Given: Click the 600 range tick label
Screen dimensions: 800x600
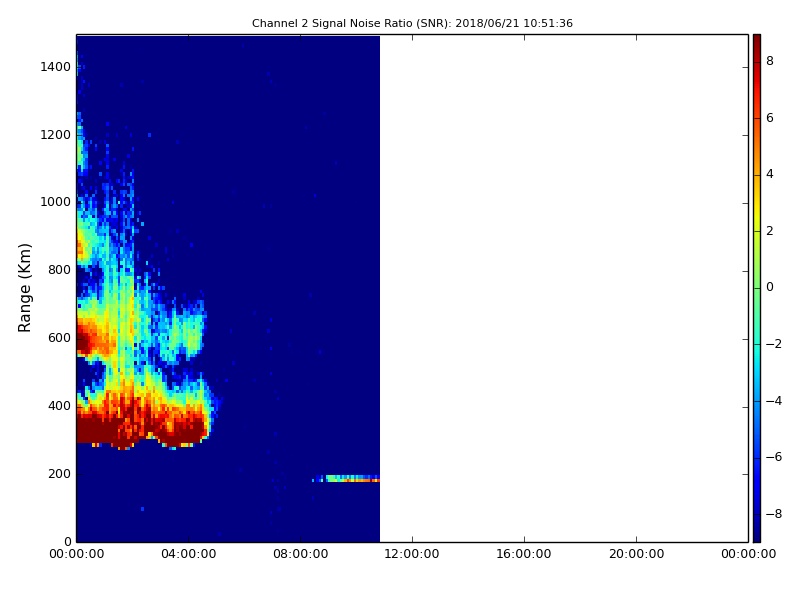Looking at the screenshot, I should [59, 338].
